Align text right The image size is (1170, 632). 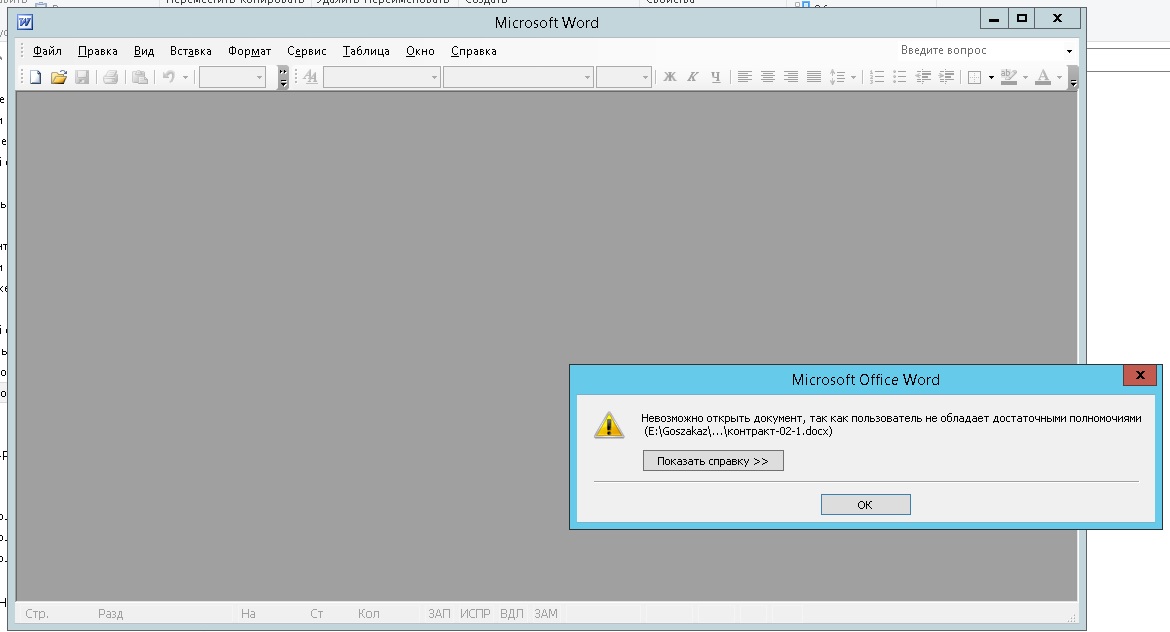791,77
